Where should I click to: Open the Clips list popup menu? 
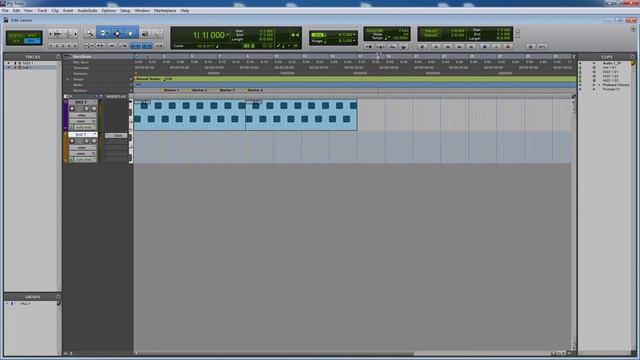click(x=633, y=57)
